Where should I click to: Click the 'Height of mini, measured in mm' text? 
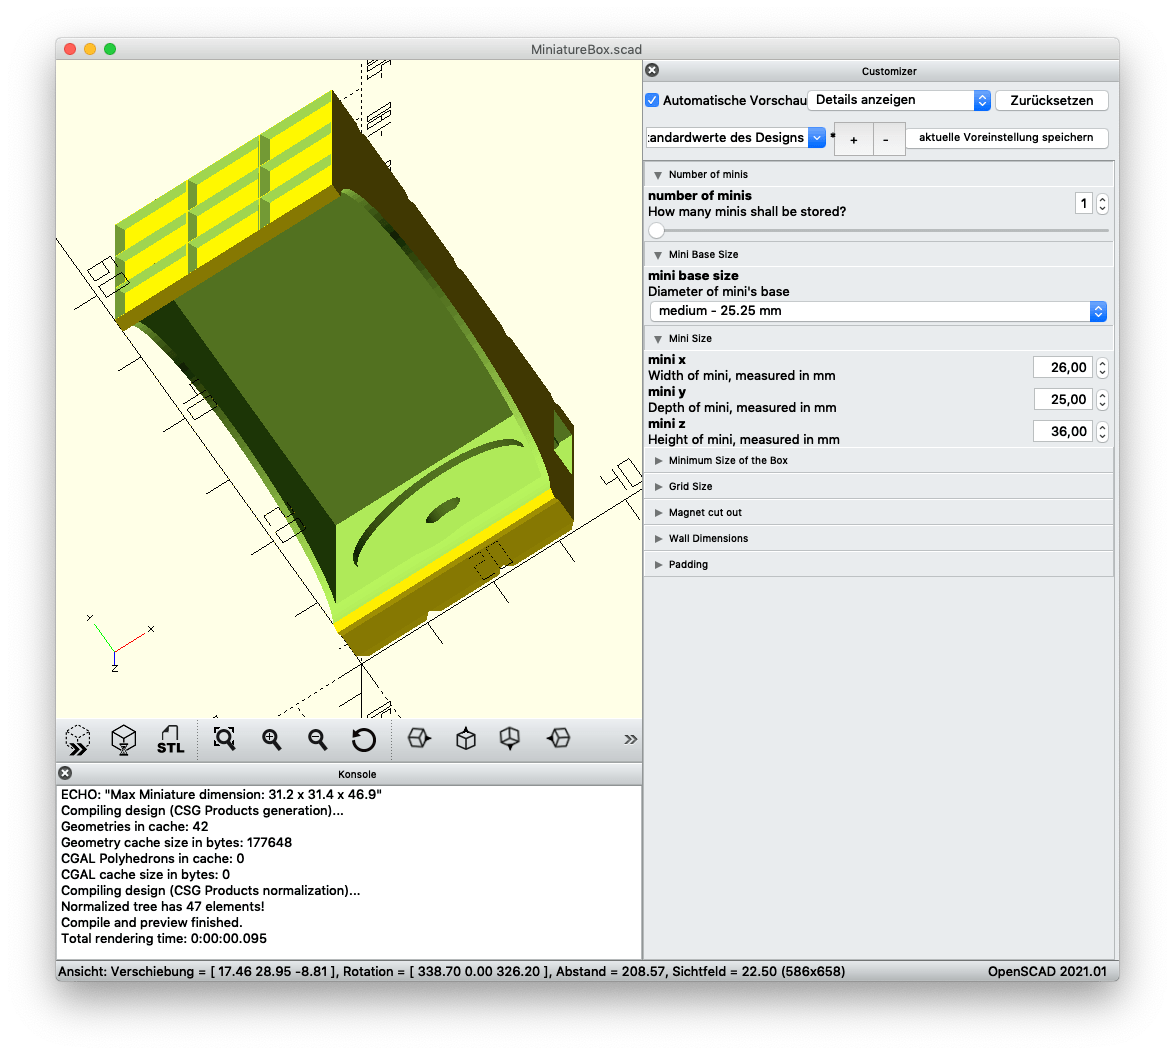pos(744,440)
